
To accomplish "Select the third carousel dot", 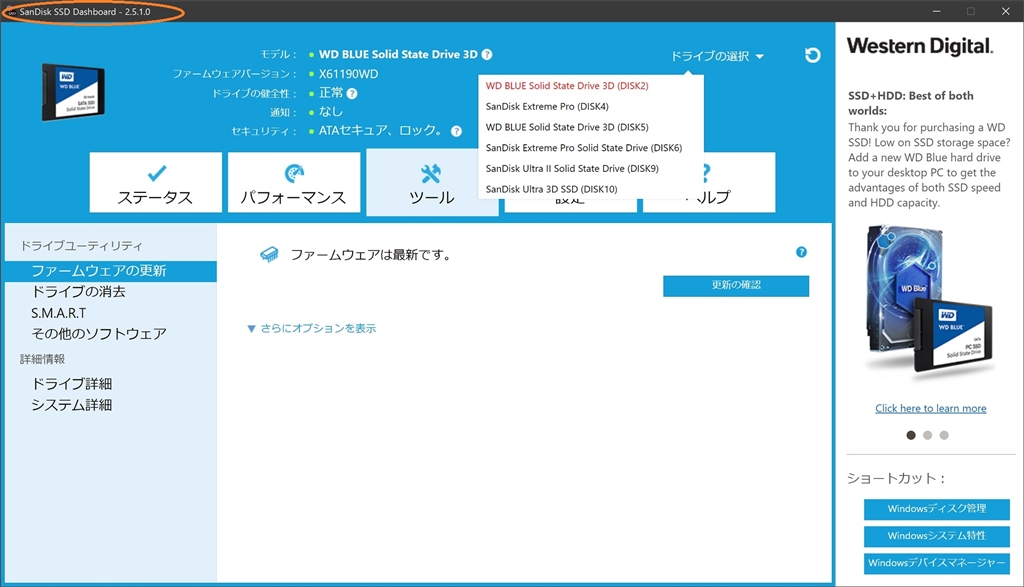I will tap(944, 436).
